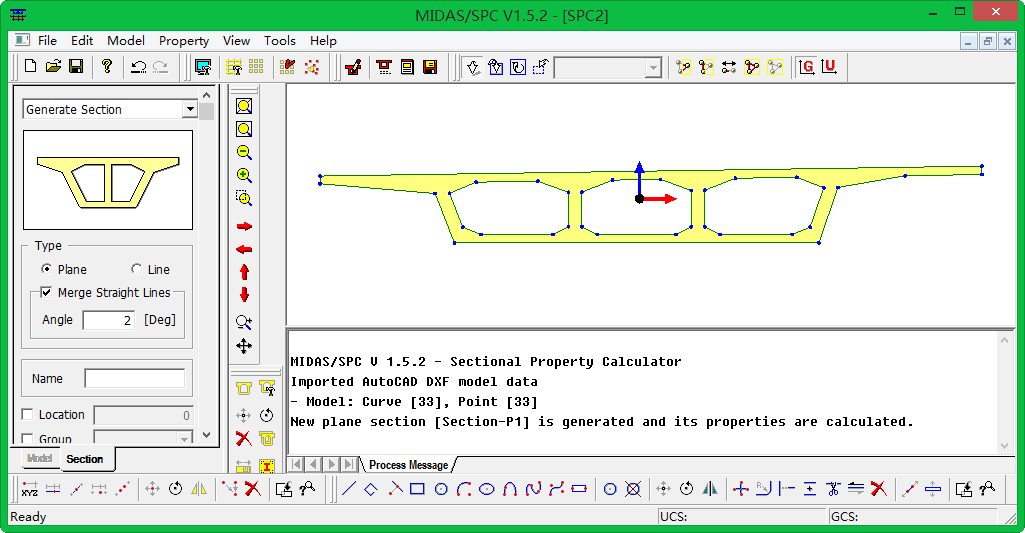Click into the Angle input field

(109, 320)
